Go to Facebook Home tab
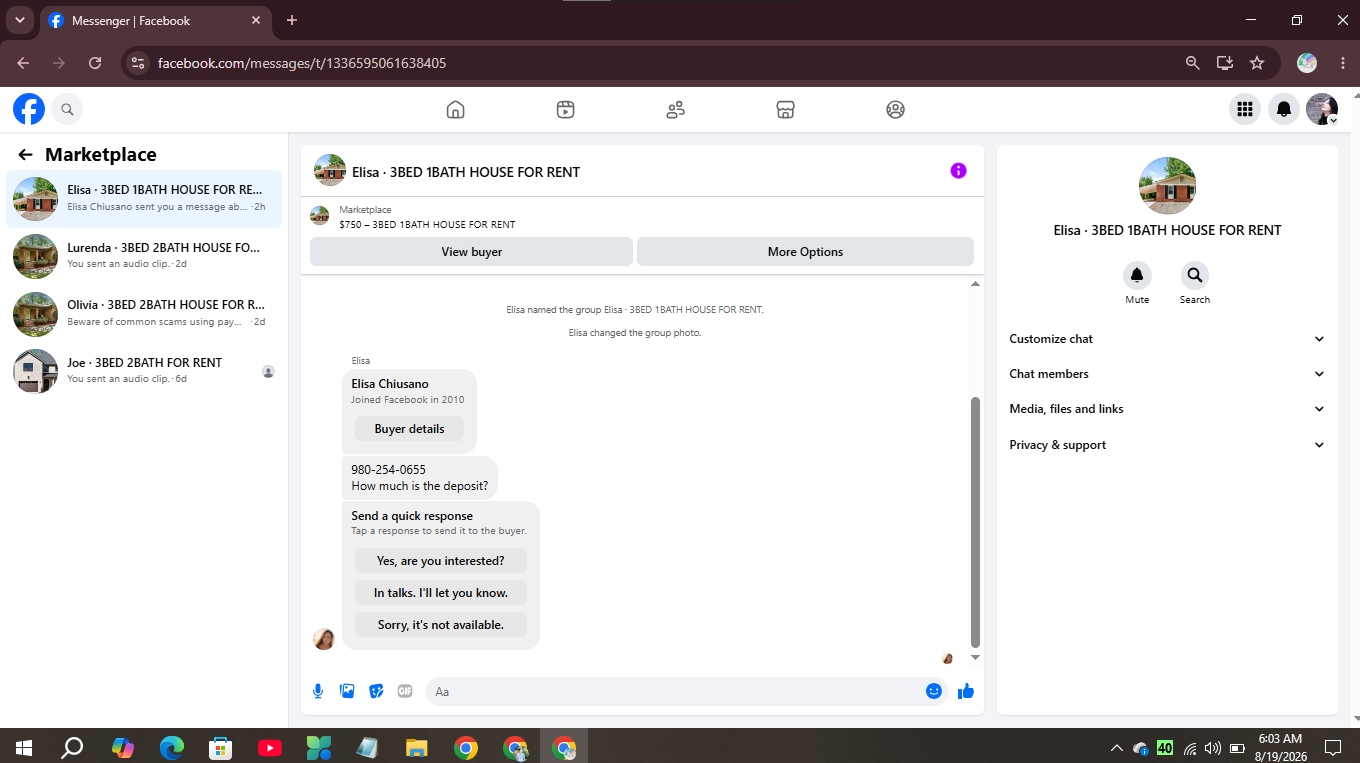 456,110
